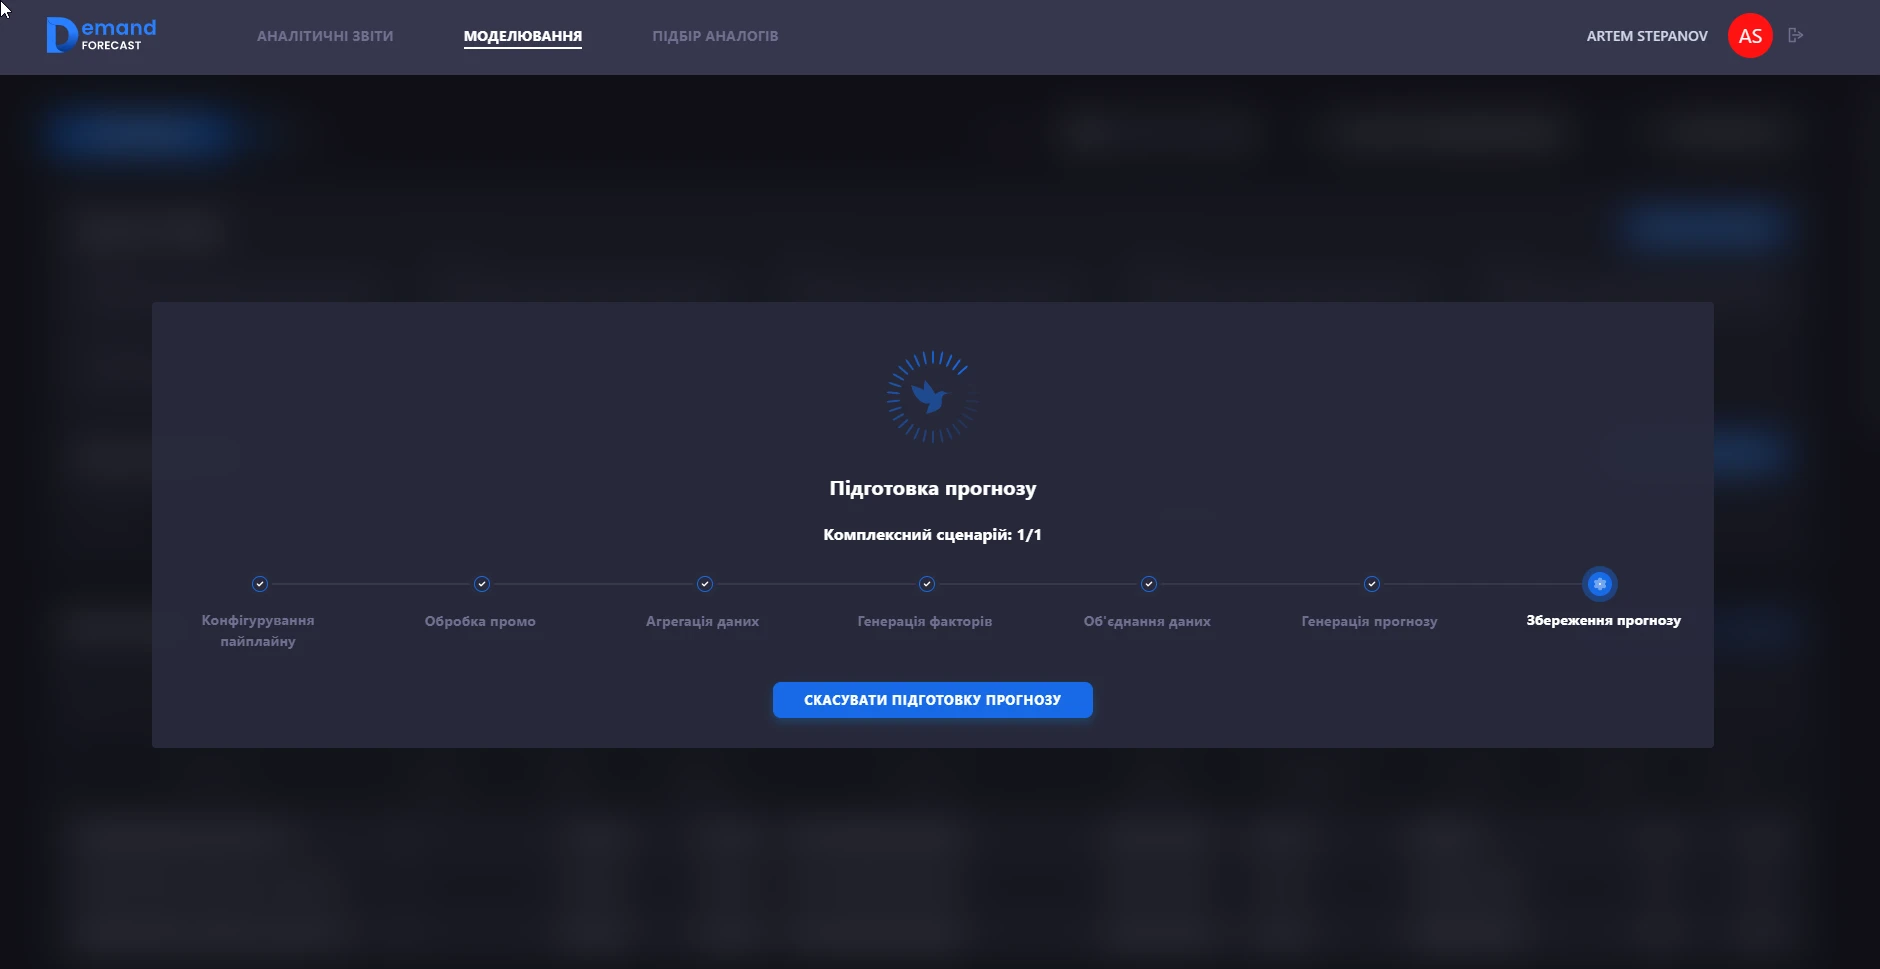Click the Підготовка прогнозу heading
The image size is (1880, 969).
coord(932,488)
